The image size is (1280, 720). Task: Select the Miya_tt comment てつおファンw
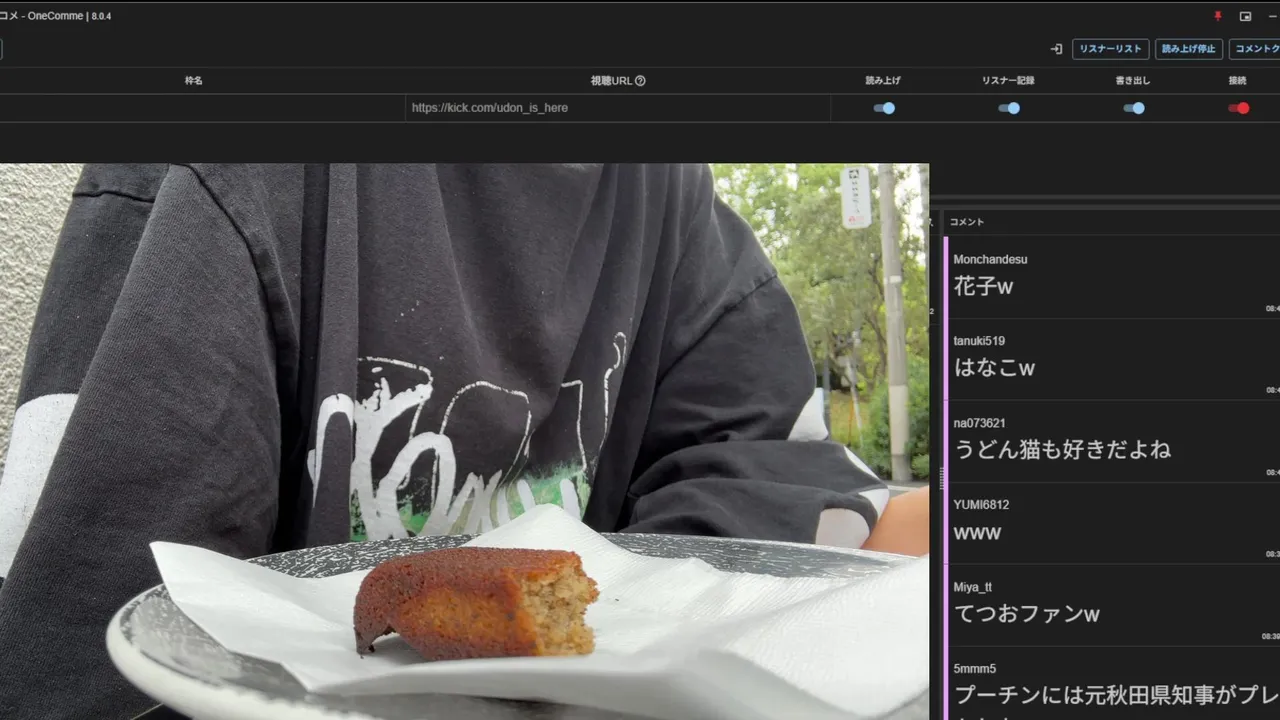1112,605
